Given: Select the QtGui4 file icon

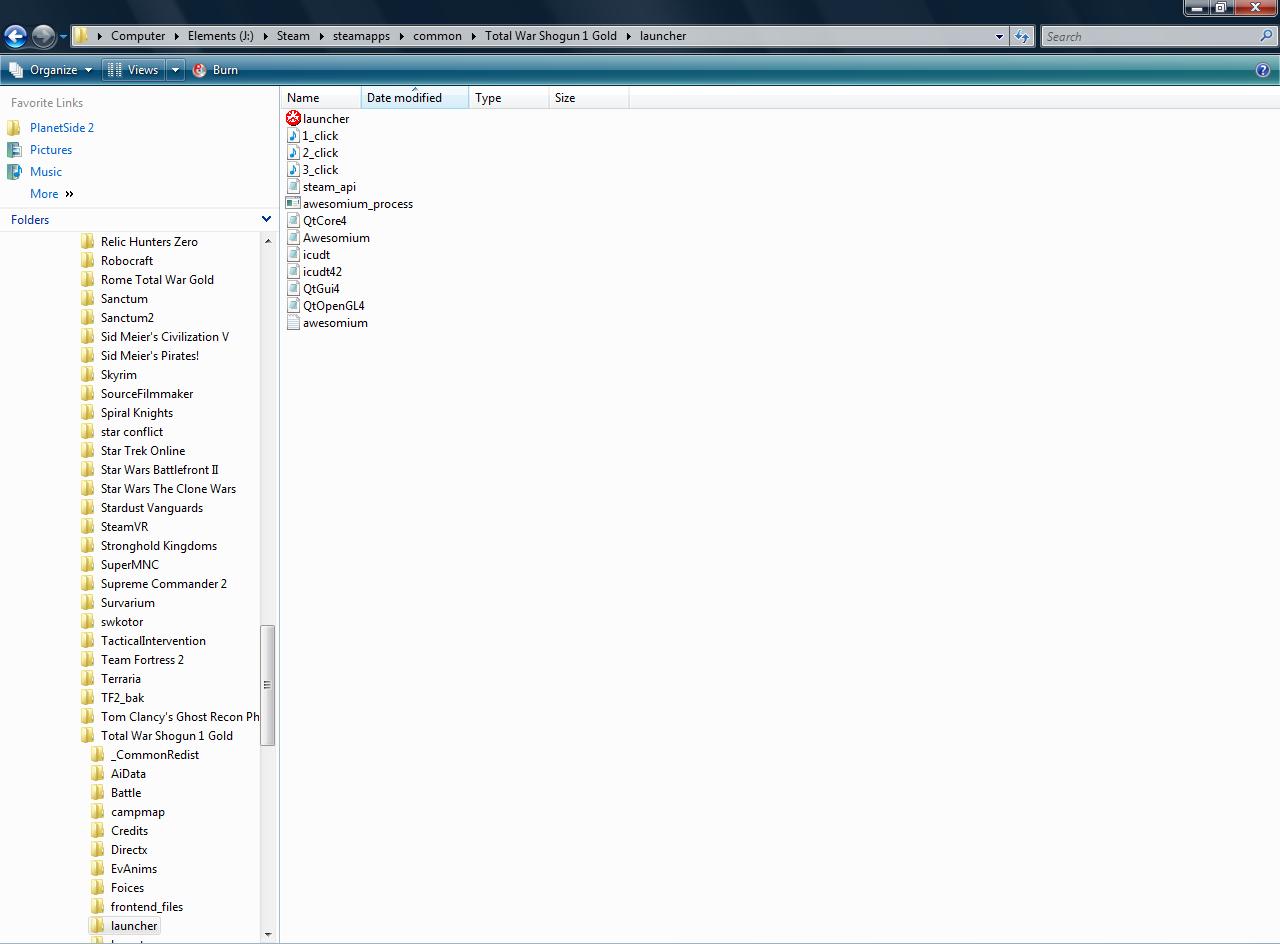Looking at the screenshot, I should [293, 289].
